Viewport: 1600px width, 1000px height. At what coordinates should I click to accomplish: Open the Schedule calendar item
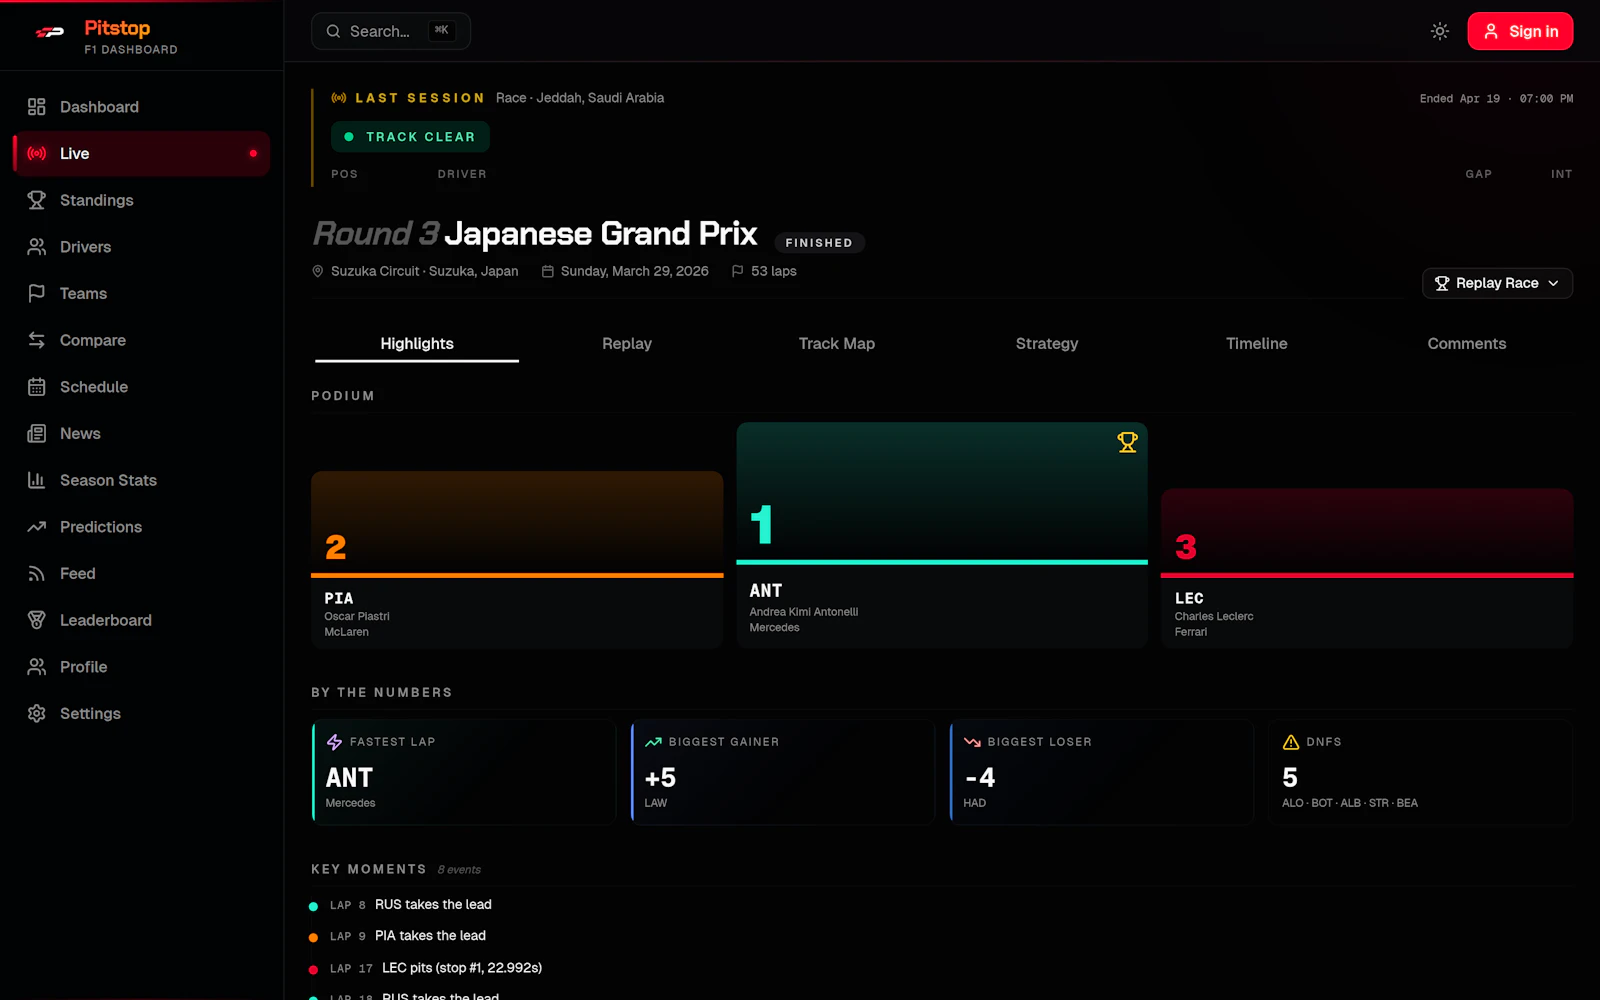[141, 387]
